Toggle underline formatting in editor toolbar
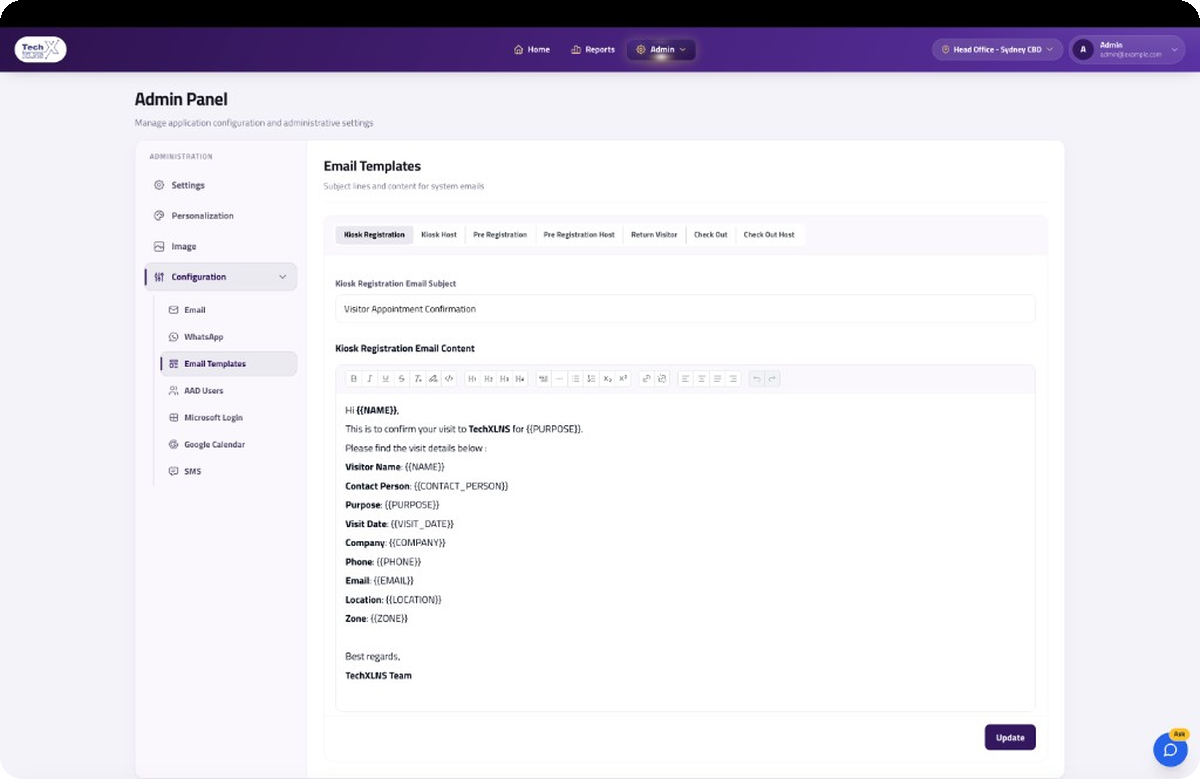Screen dimensions: 1200x779 pos(385,379)
